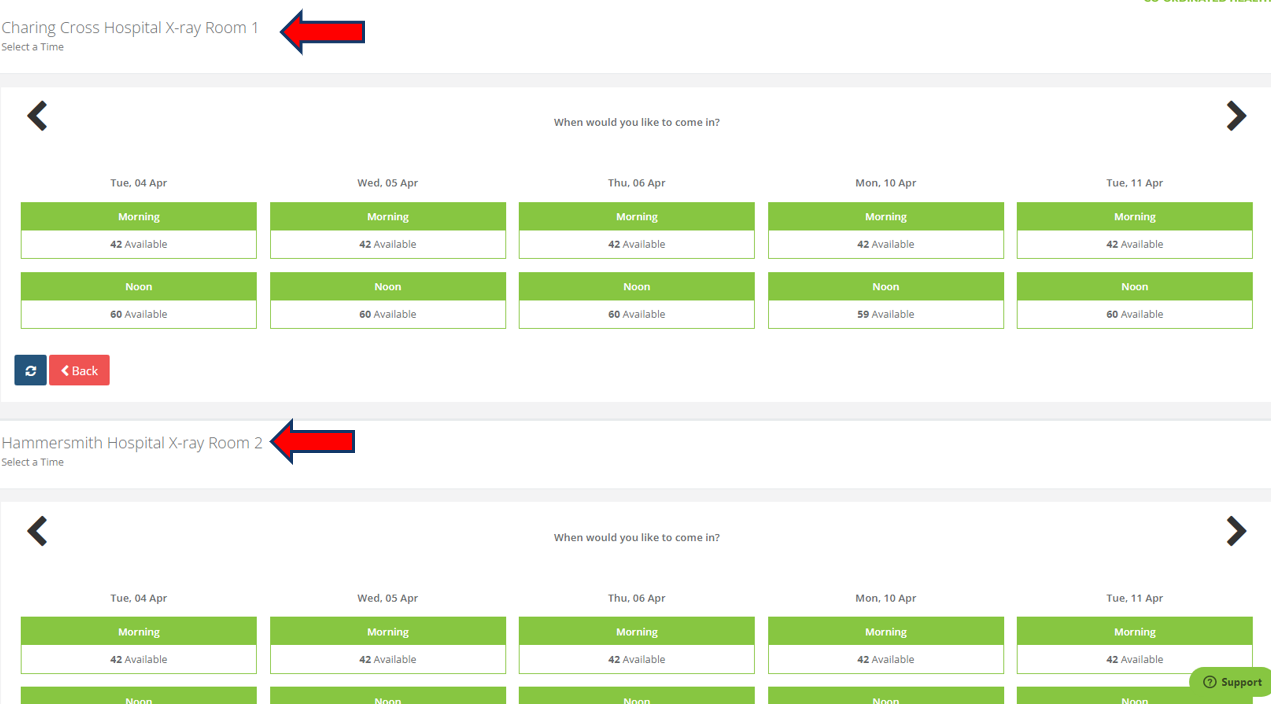The height and width of the screenshot is (704, 1271).
Task: Choose Hammersmith Morning slot on Thu 06 Apr
Action: (637, 645)
